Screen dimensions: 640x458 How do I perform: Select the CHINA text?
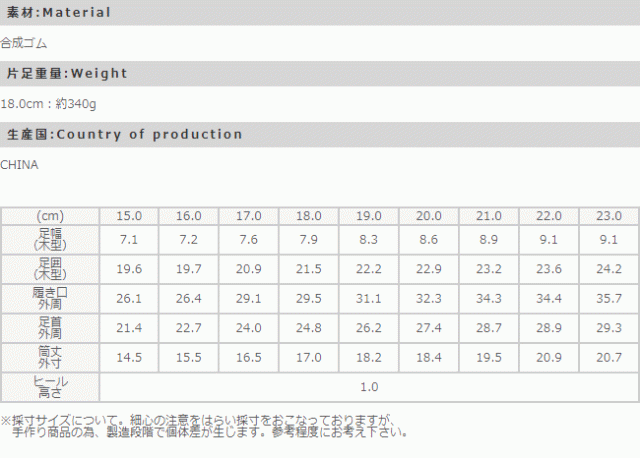[x=19, y=165]
